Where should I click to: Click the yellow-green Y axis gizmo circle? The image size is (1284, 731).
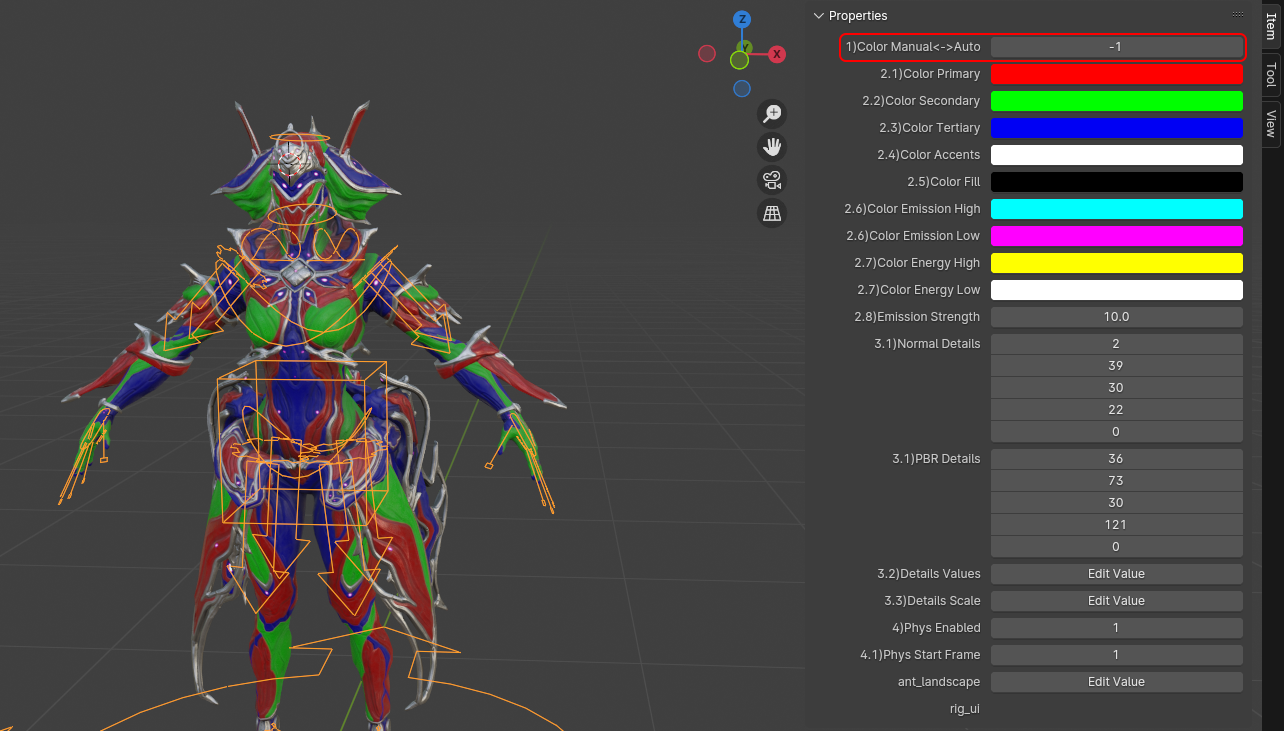[739, 60]
